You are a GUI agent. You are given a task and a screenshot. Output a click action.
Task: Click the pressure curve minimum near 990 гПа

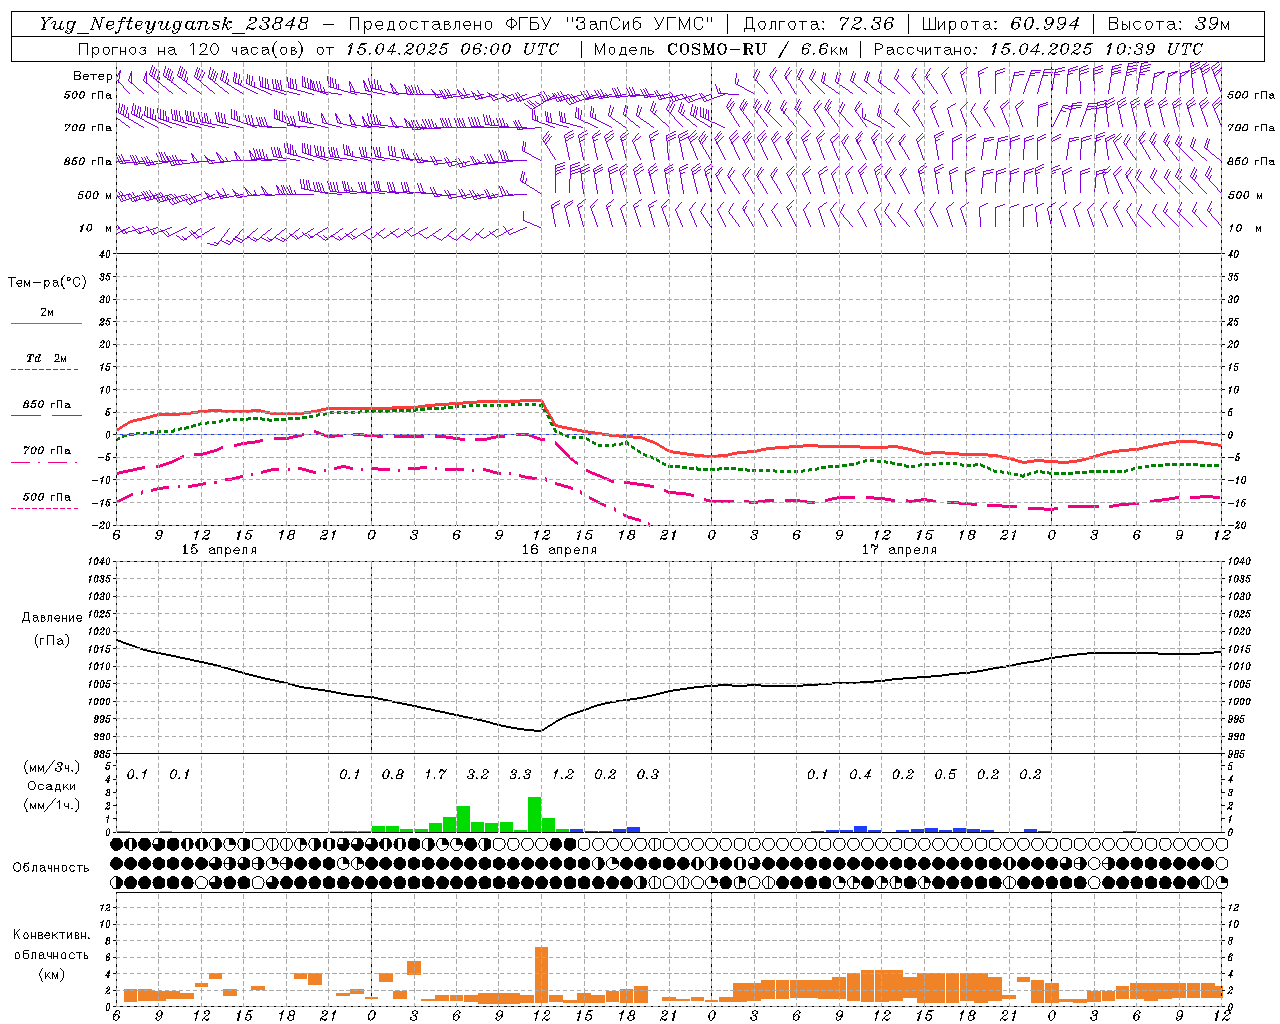tap(539, 731)
